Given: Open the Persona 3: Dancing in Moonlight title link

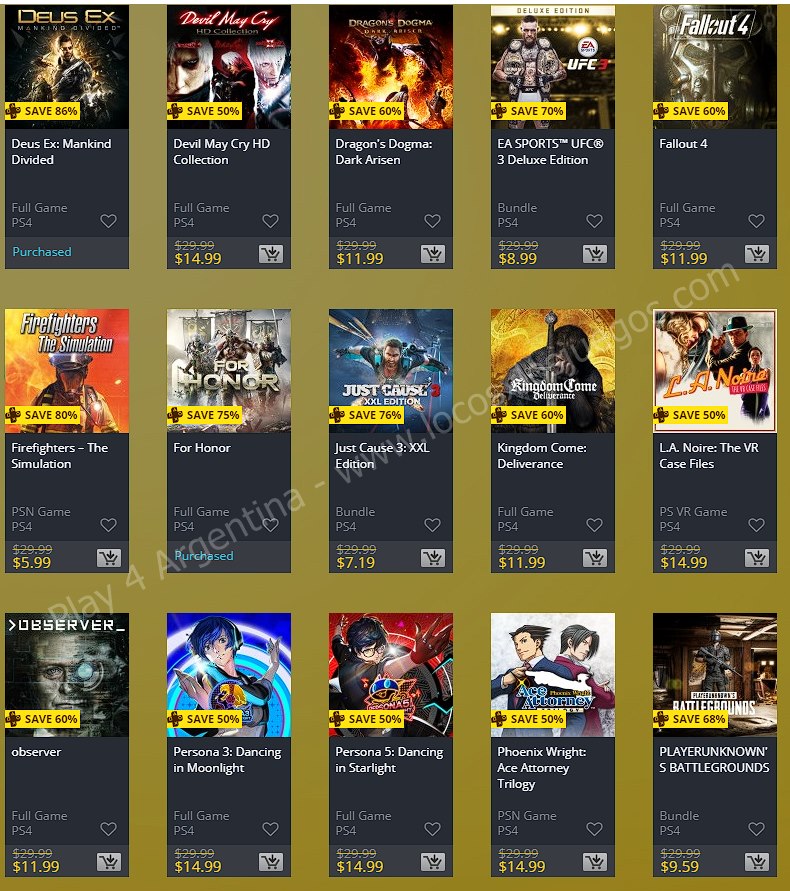Looking at the screenshot, I should tap(227, 760).
